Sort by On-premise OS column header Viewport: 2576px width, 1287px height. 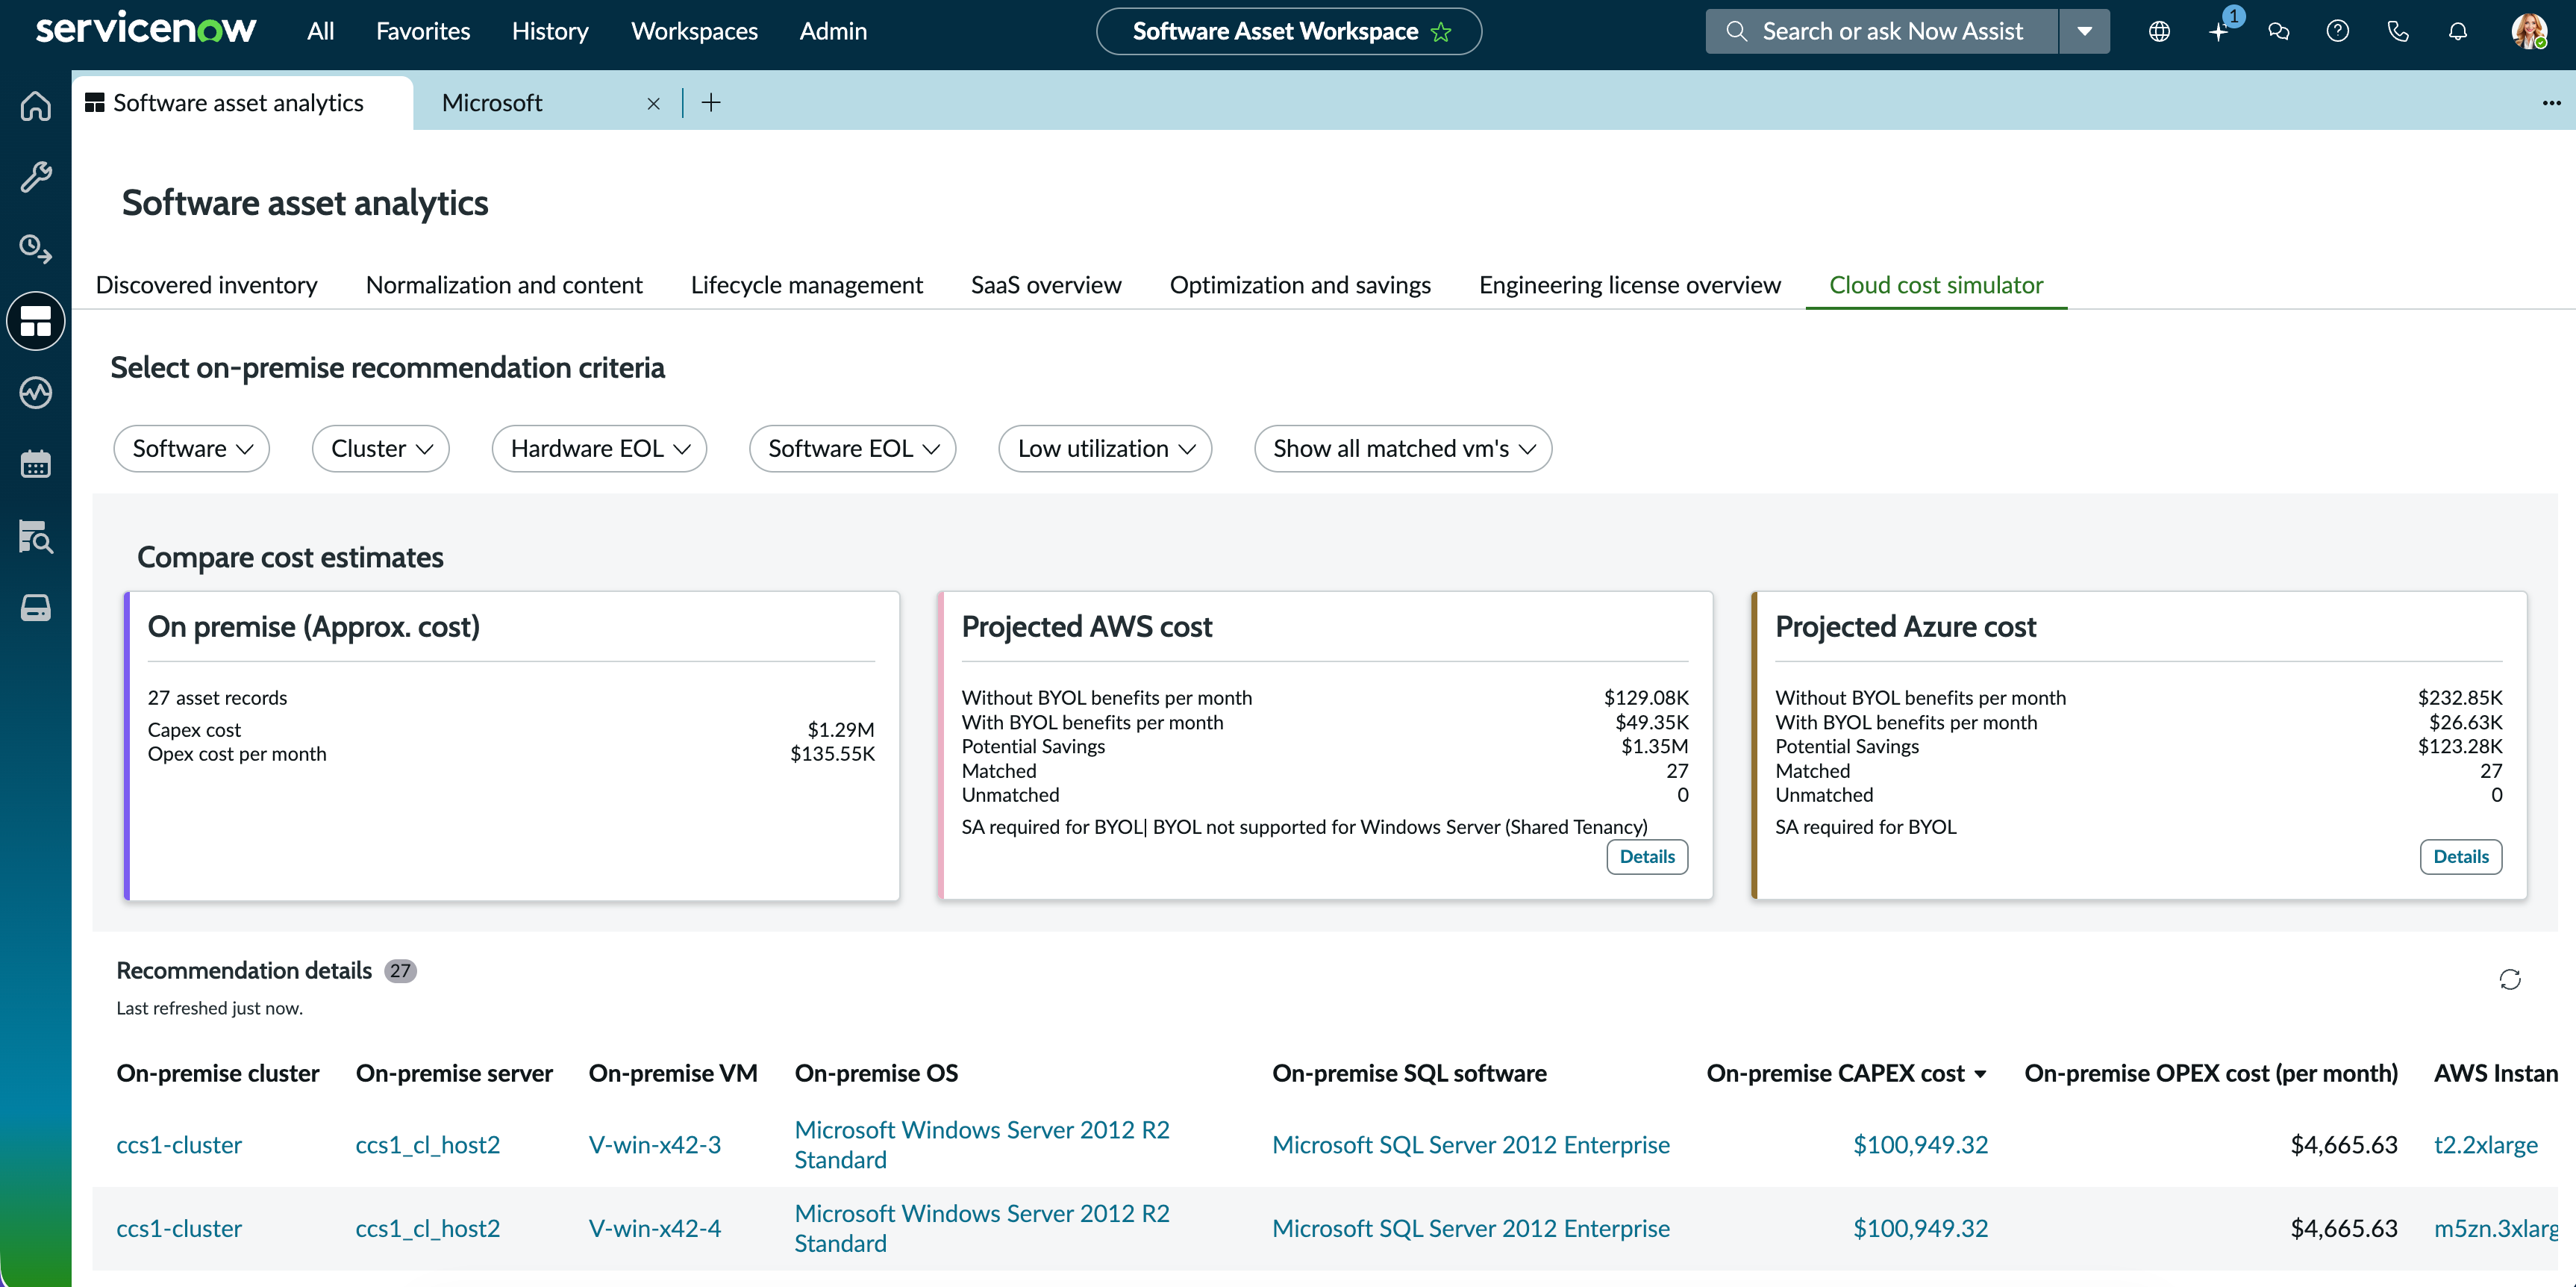coord(876,1074)
